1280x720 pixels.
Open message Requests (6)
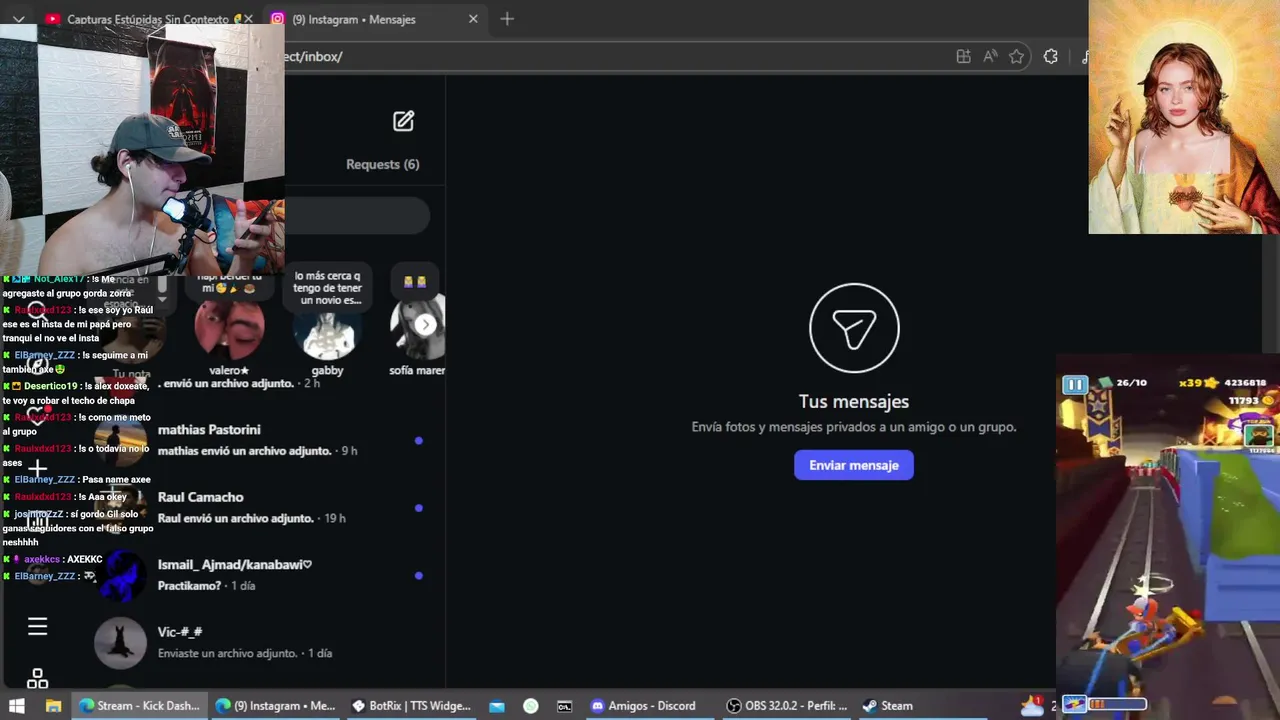[x=382, y=164]
